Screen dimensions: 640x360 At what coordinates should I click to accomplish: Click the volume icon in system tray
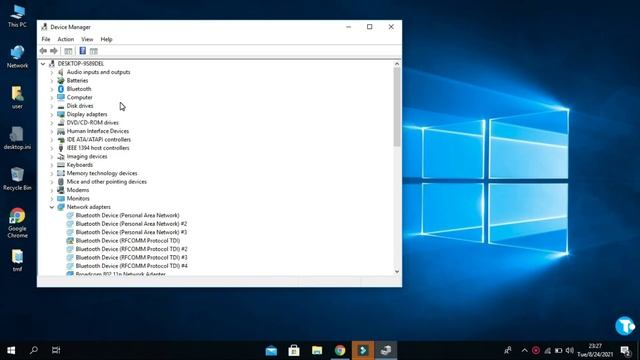(x=570, y=350)
